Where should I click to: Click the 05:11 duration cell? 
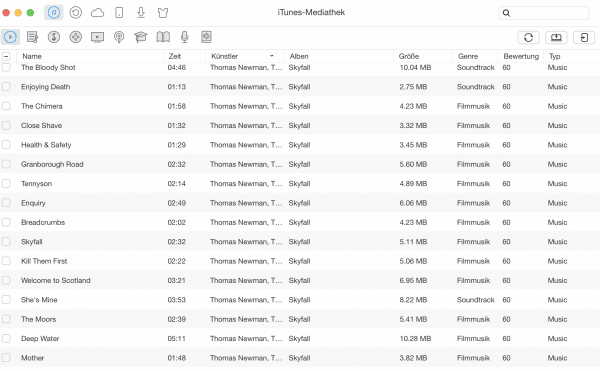pyautogui.click(x=177, y=338)
